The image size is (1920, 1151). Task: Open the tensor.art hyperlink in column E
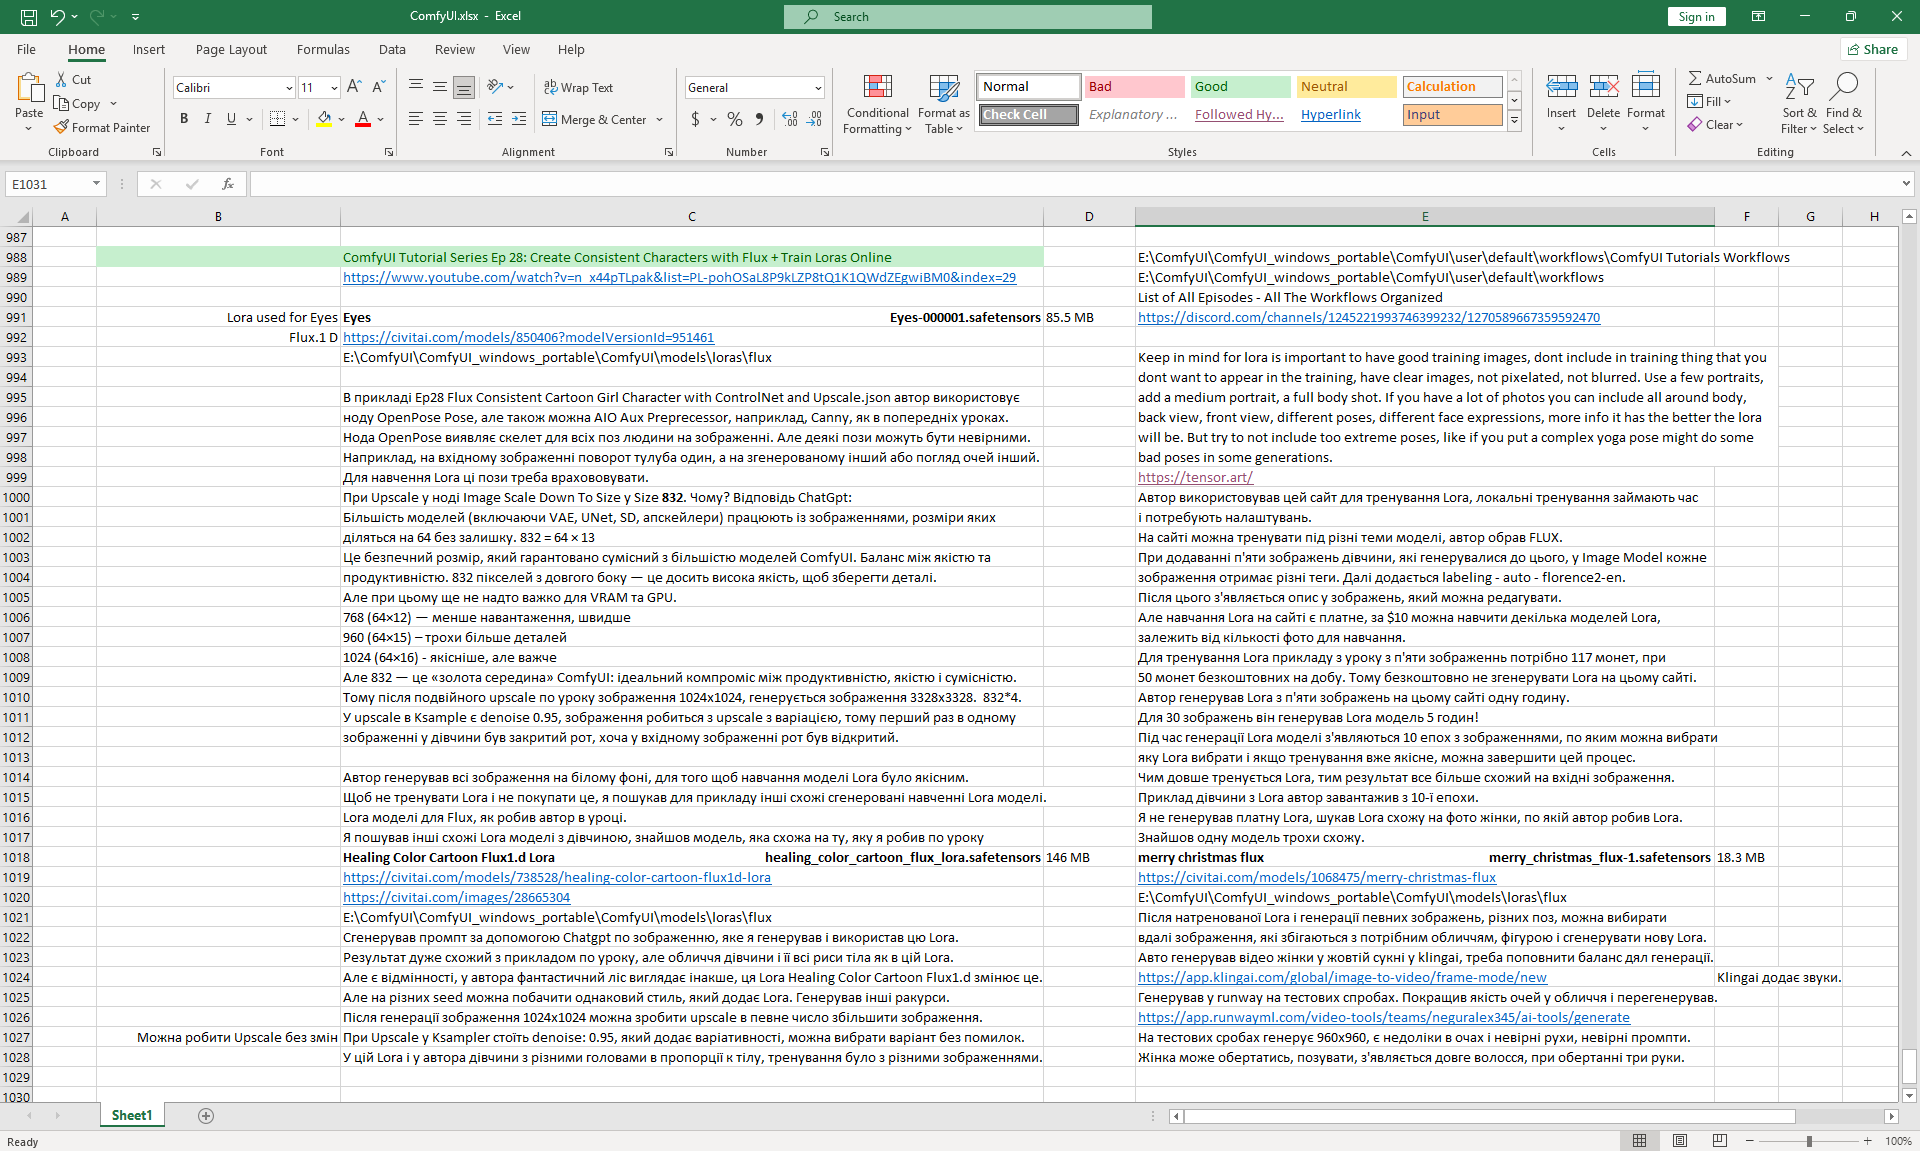tap(1194, 477)
